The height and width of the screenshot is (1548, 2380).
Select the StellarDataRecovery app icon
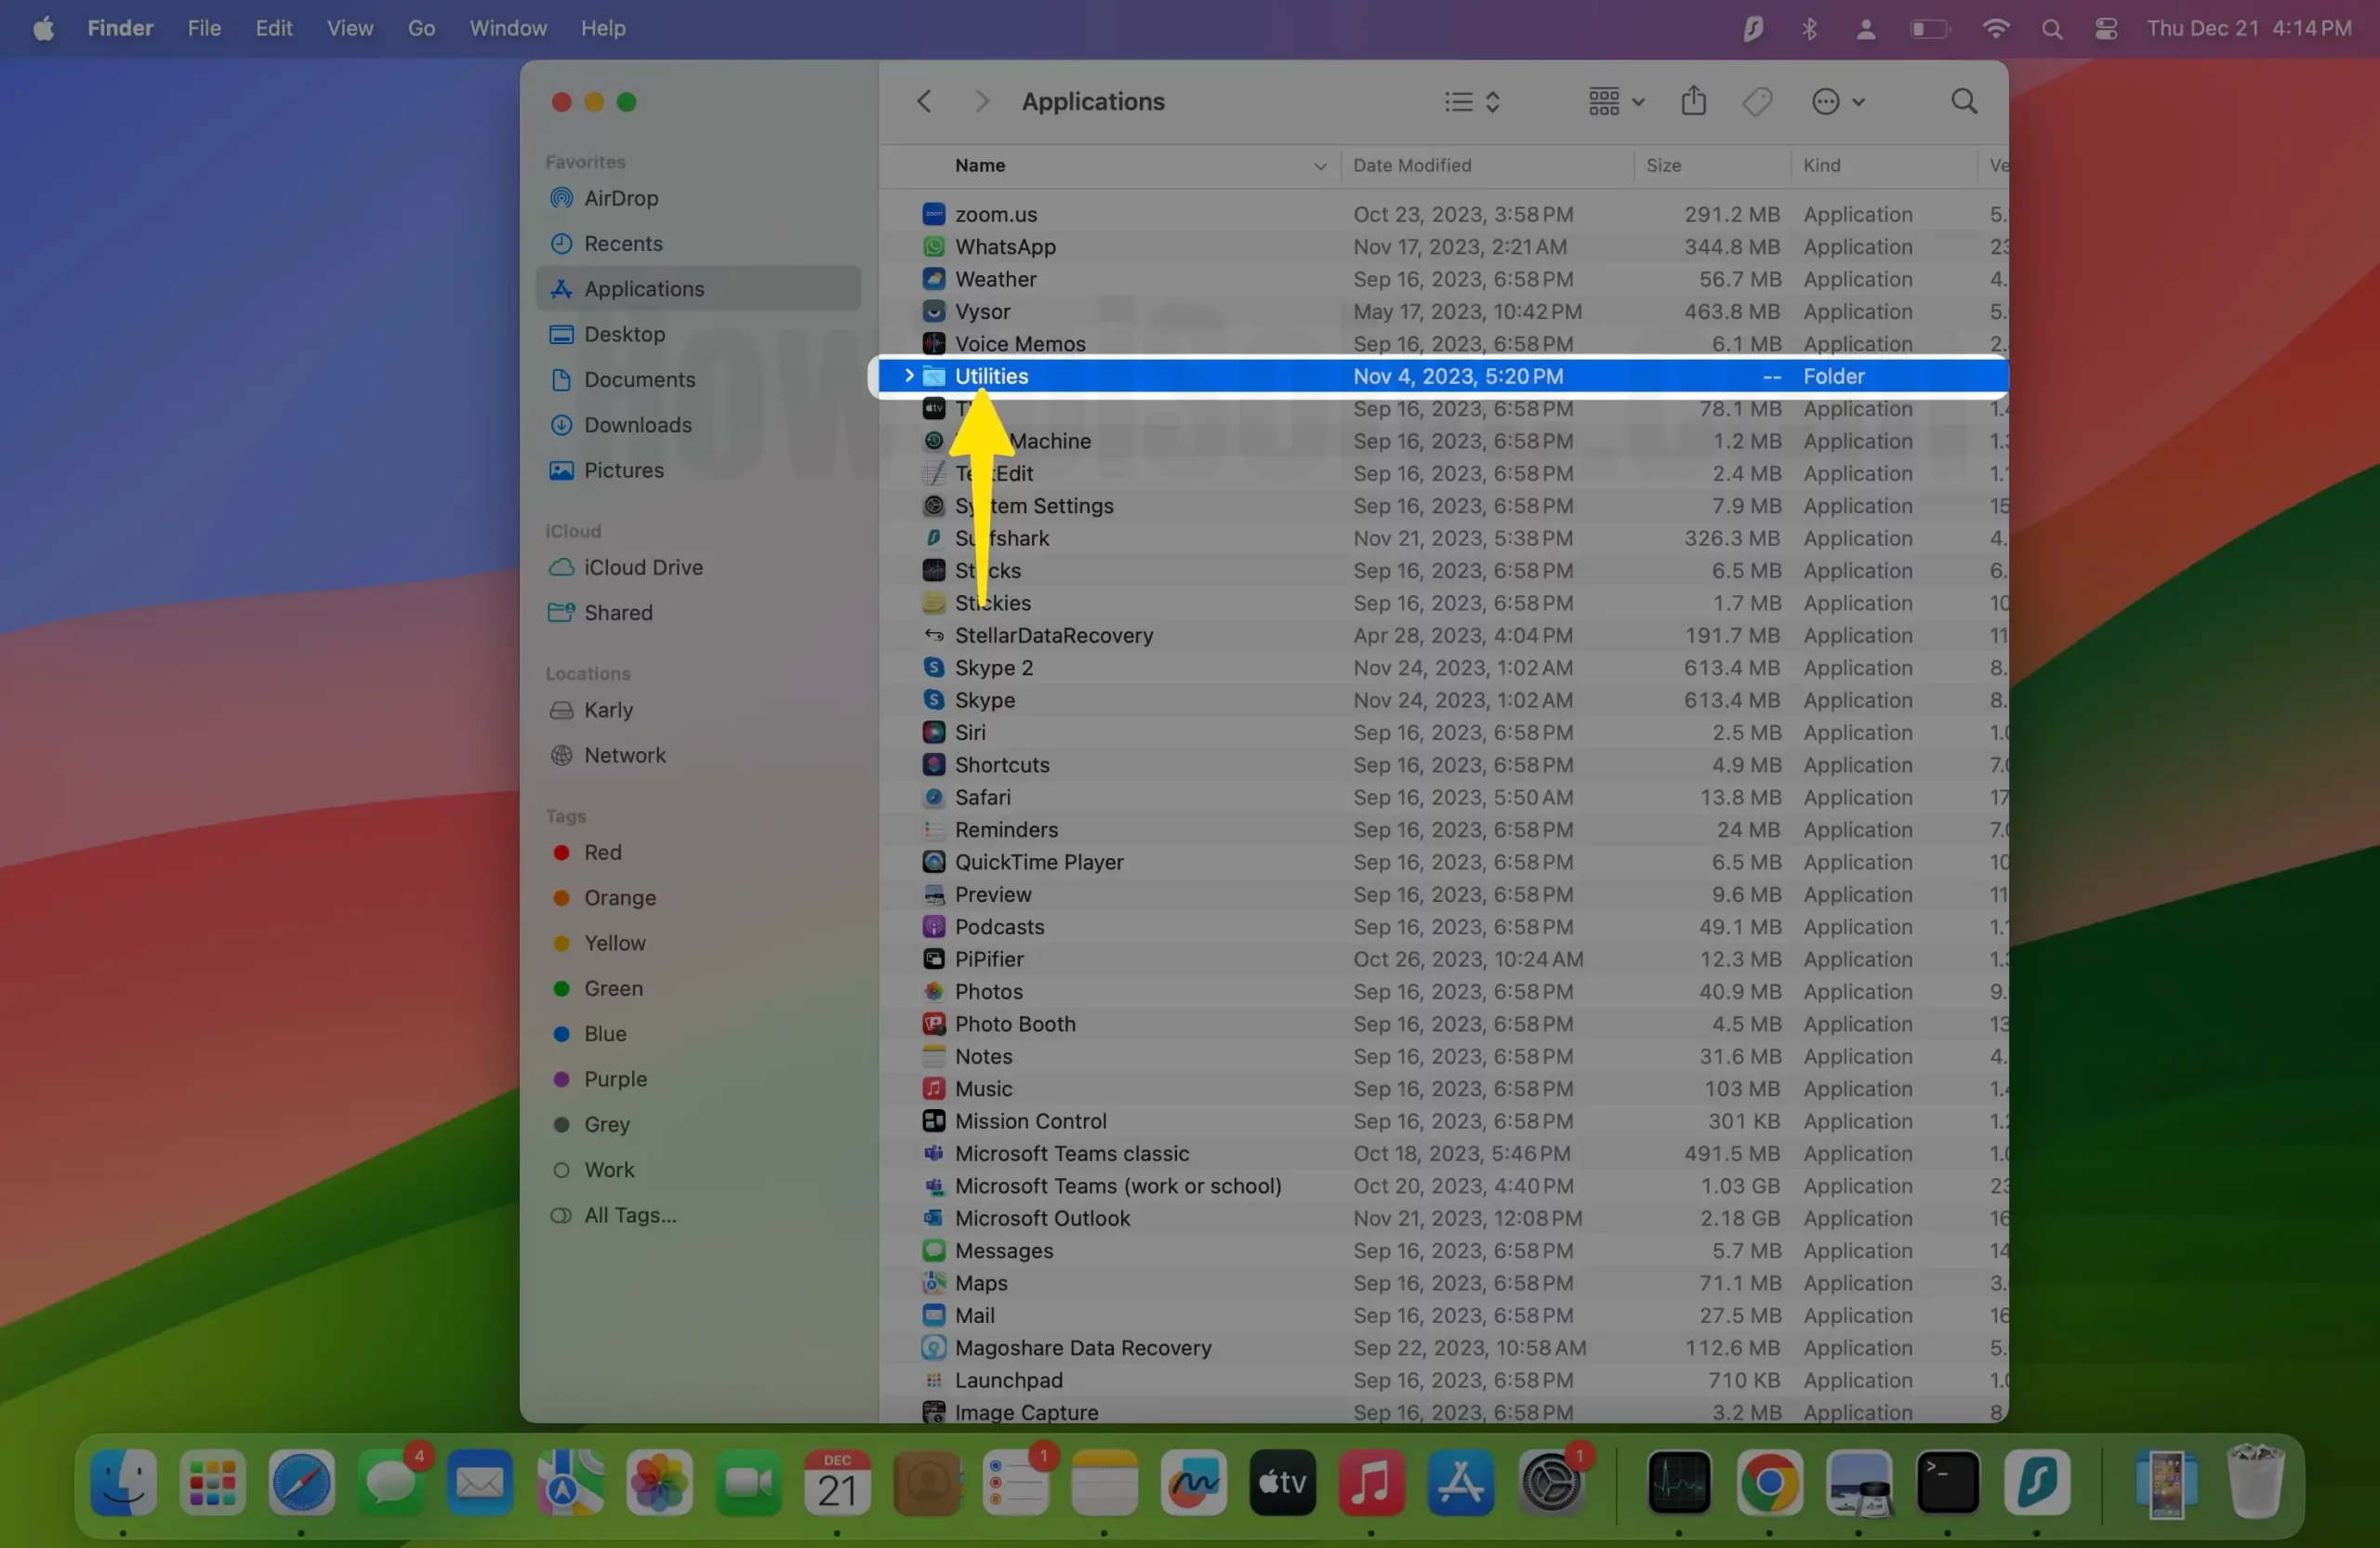[933, 636]
